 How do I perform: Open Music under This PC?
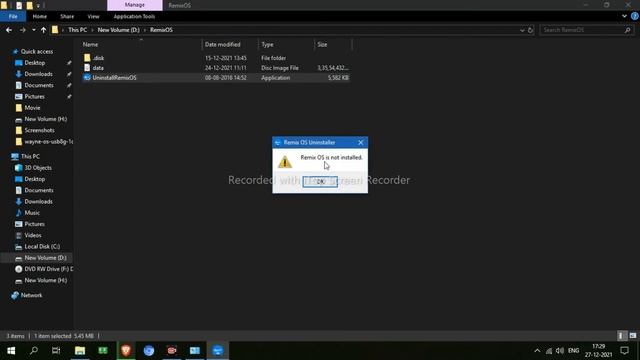pyautogui.click(x=32, y=213)
